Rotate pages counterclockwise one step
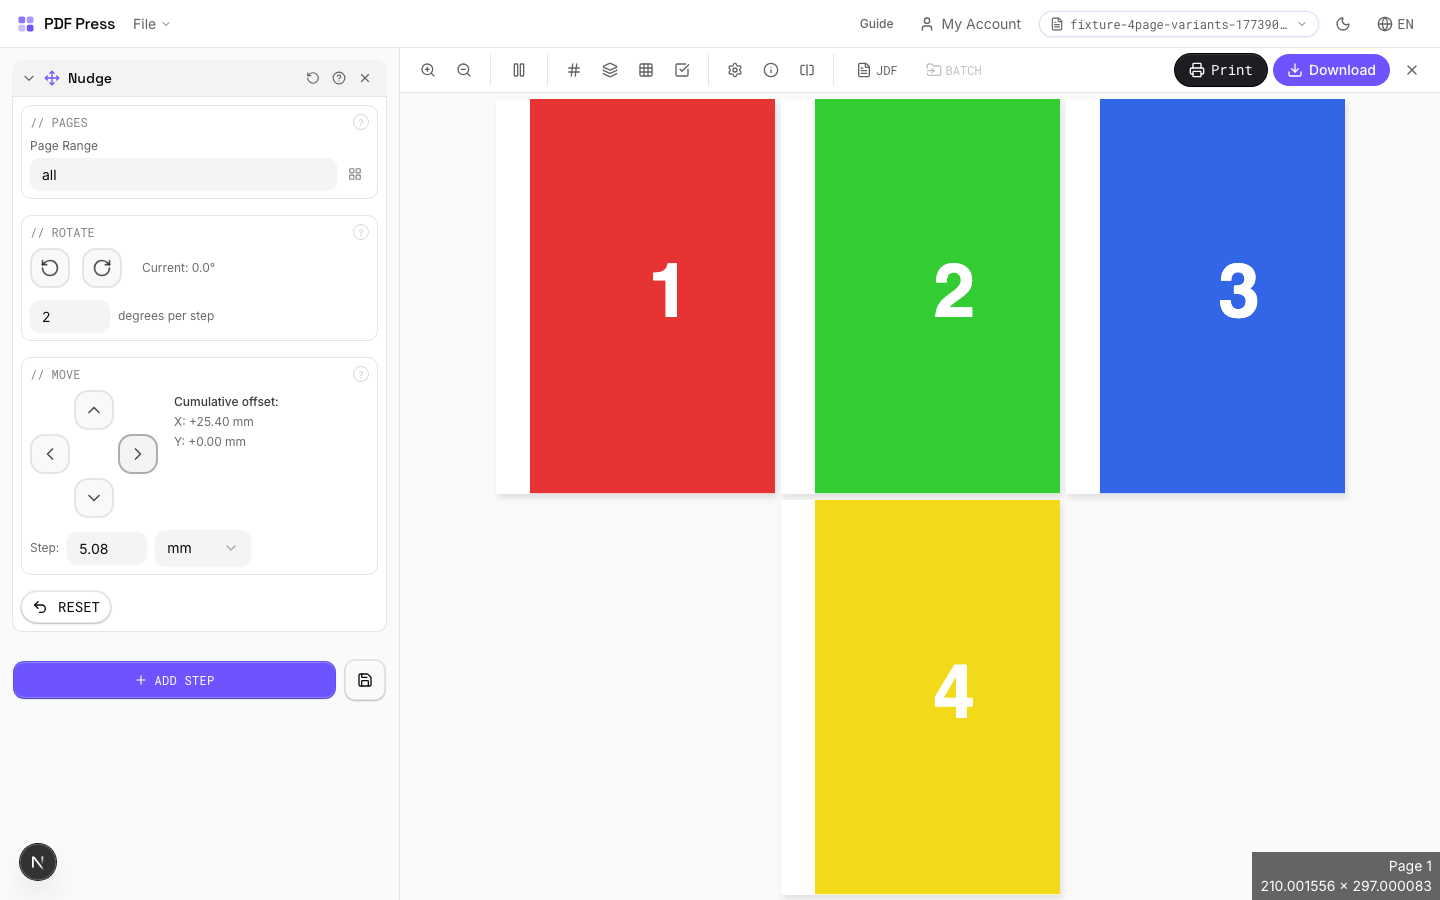 pyautogui.click(x=50, y=268)
